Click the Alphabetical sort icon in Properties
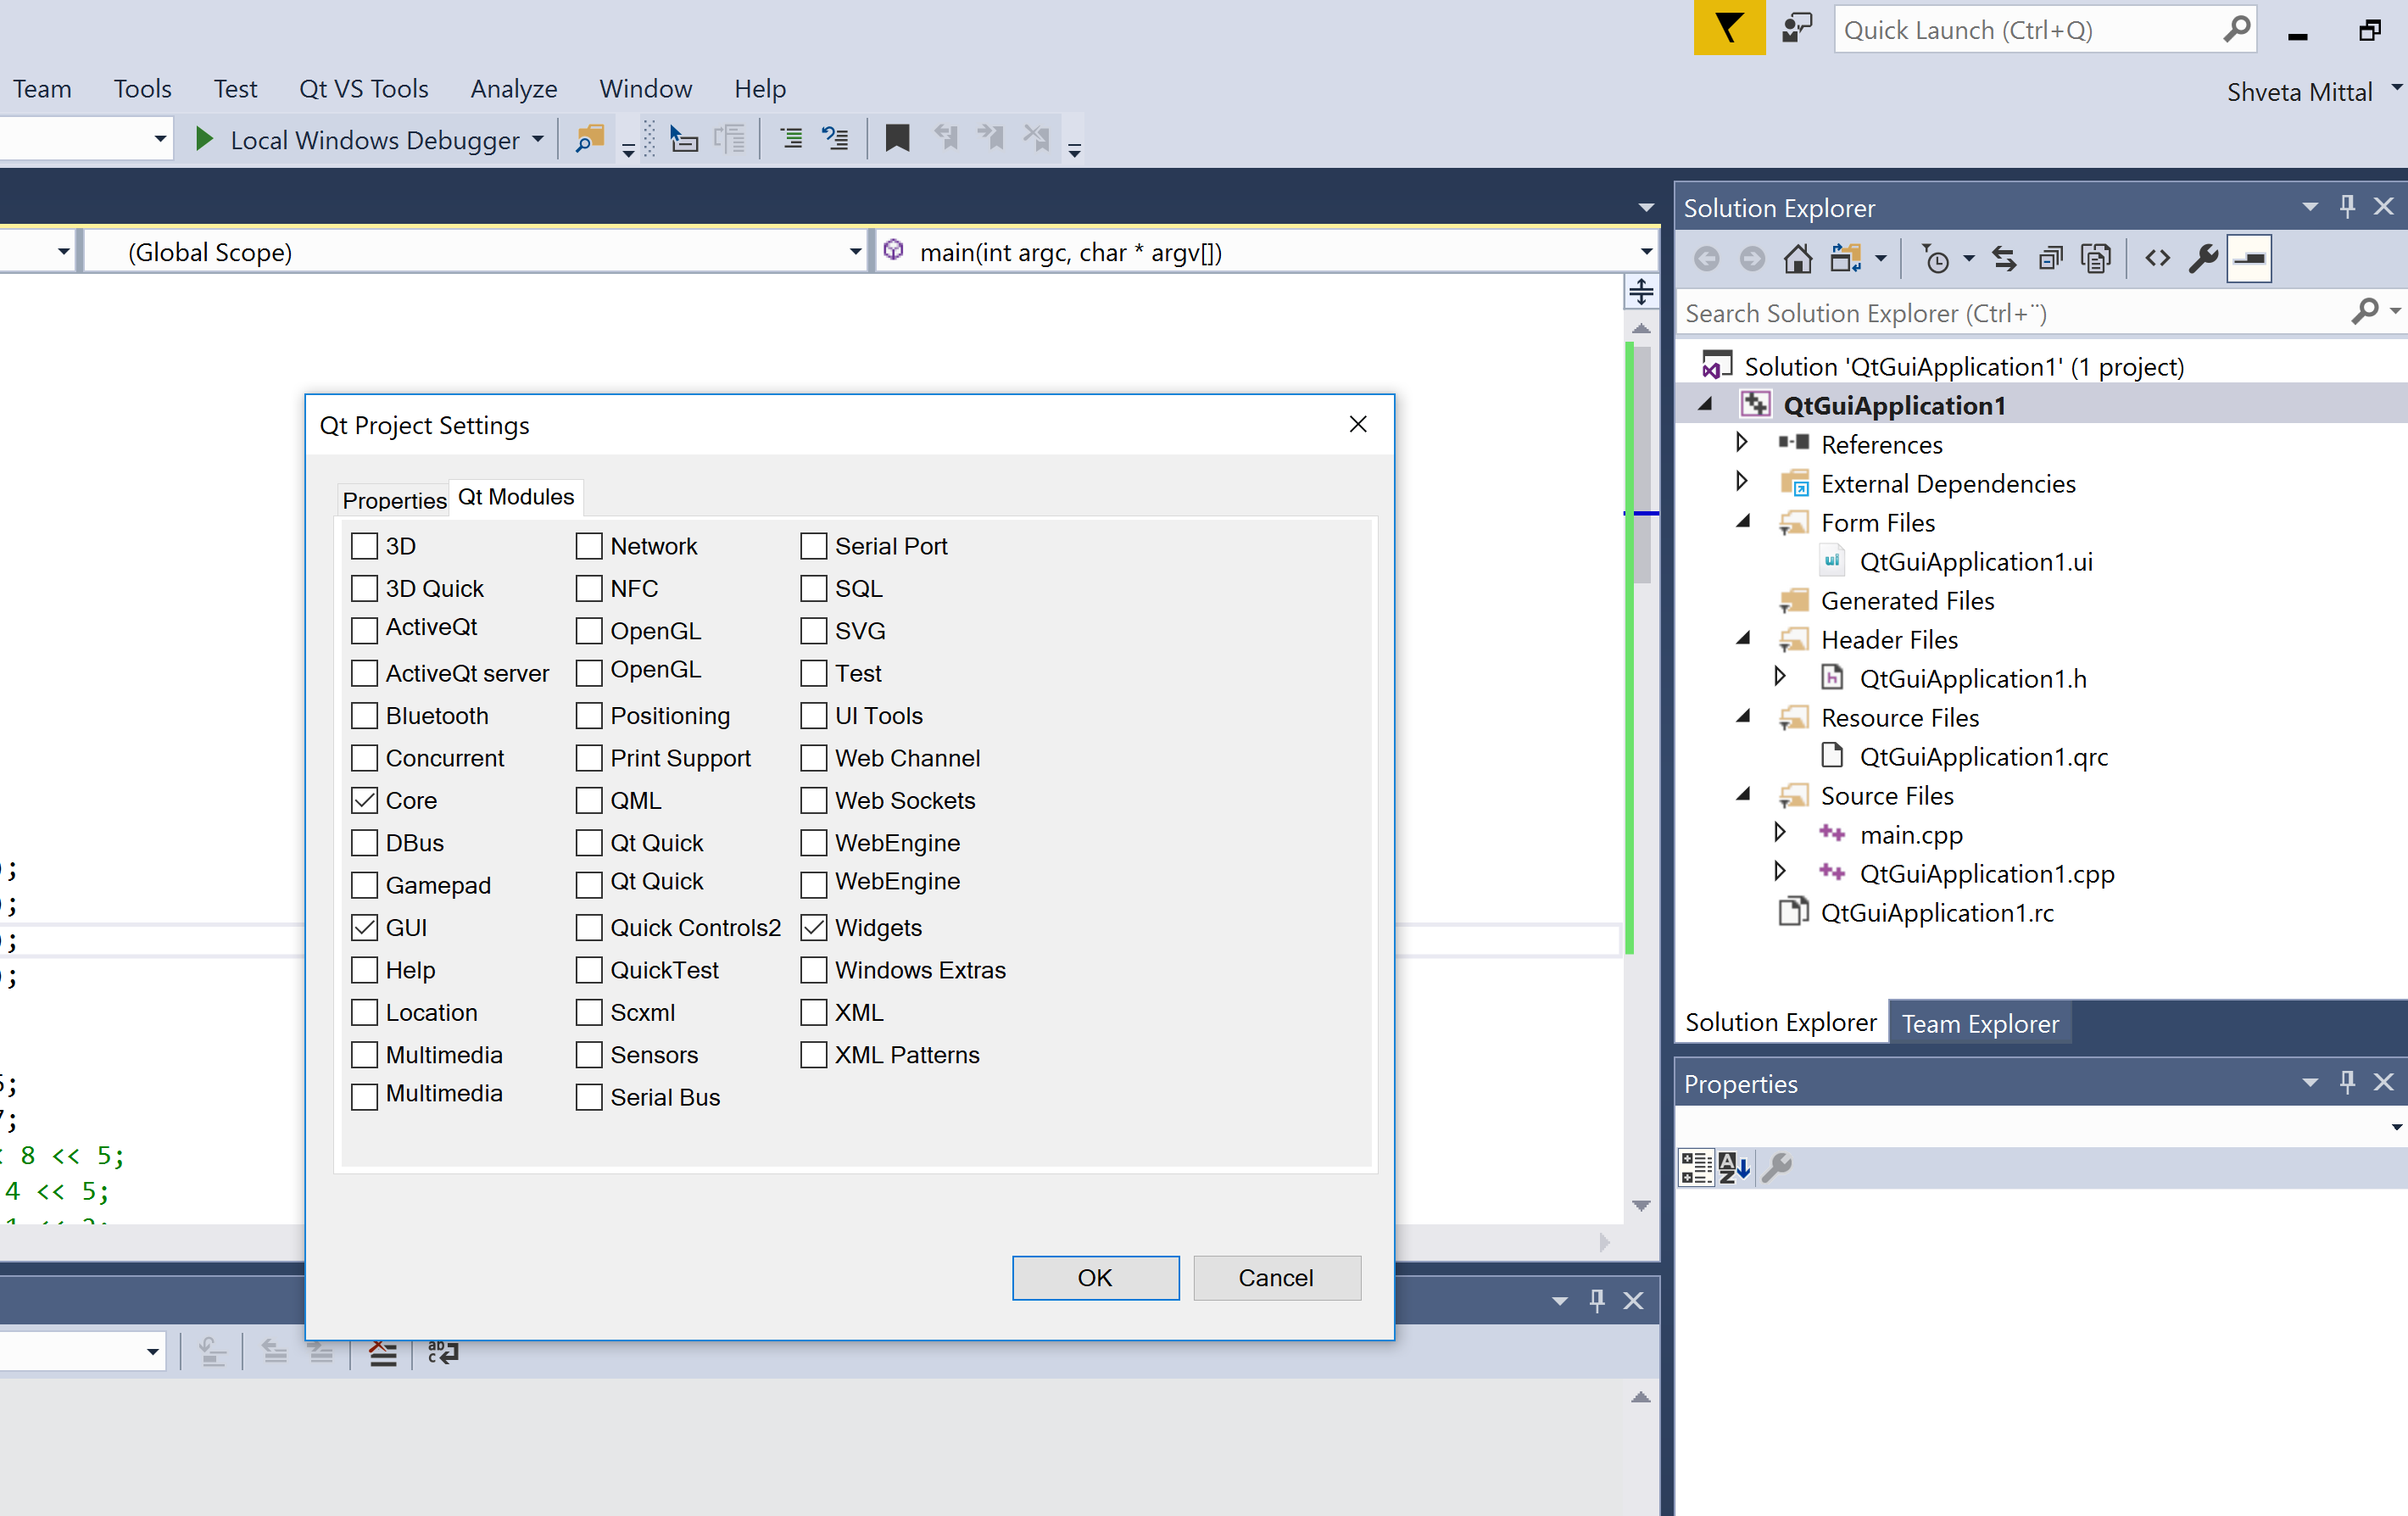The width and height of the screenshot is (2408, 1516). pos(1733,1167)
